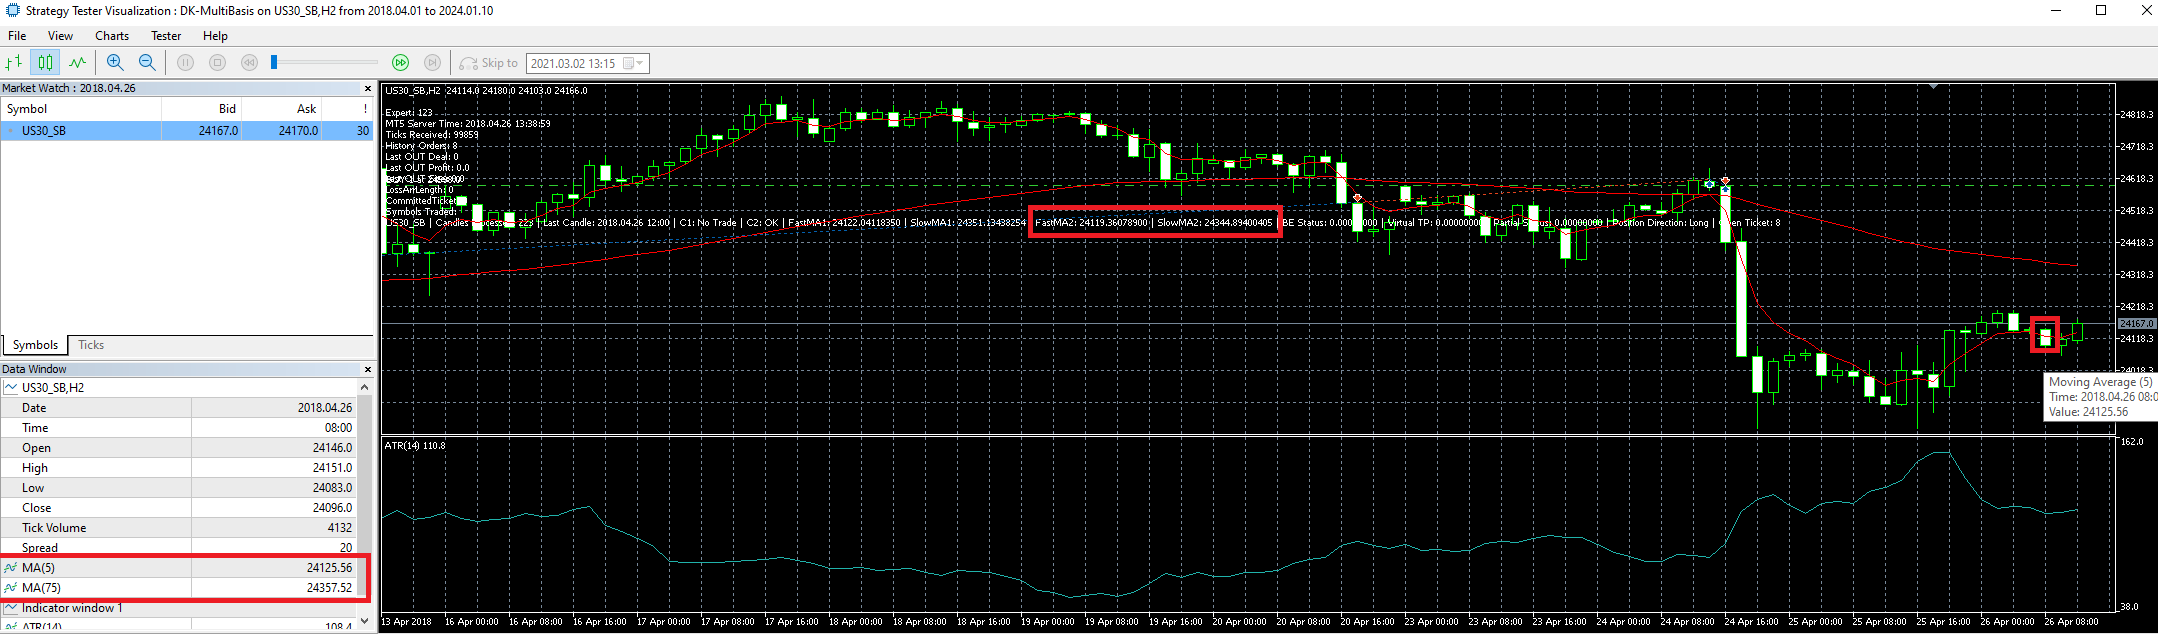Screen dimensions: 2158x634
Task: Click the Tick Volume value 4132
Action: click(340, 528)
